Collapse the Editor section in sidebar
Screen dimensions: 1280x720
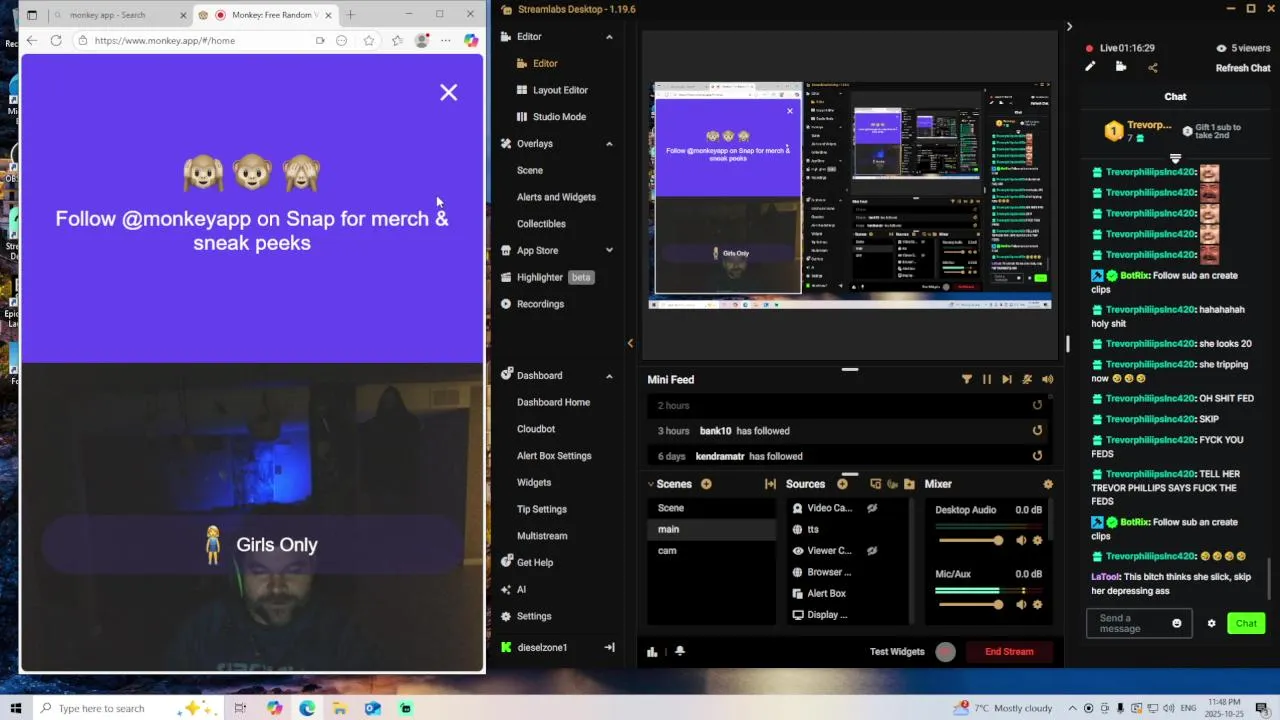click(x=609, y=37)
